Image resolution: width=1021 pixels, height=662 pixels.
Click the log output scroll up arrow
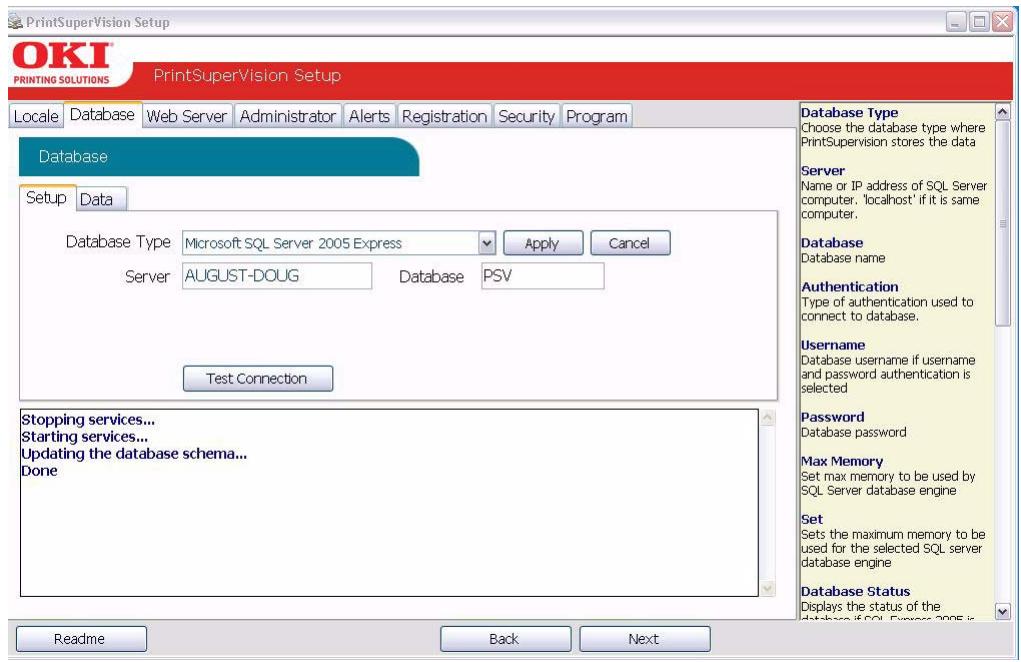point(768,418)
